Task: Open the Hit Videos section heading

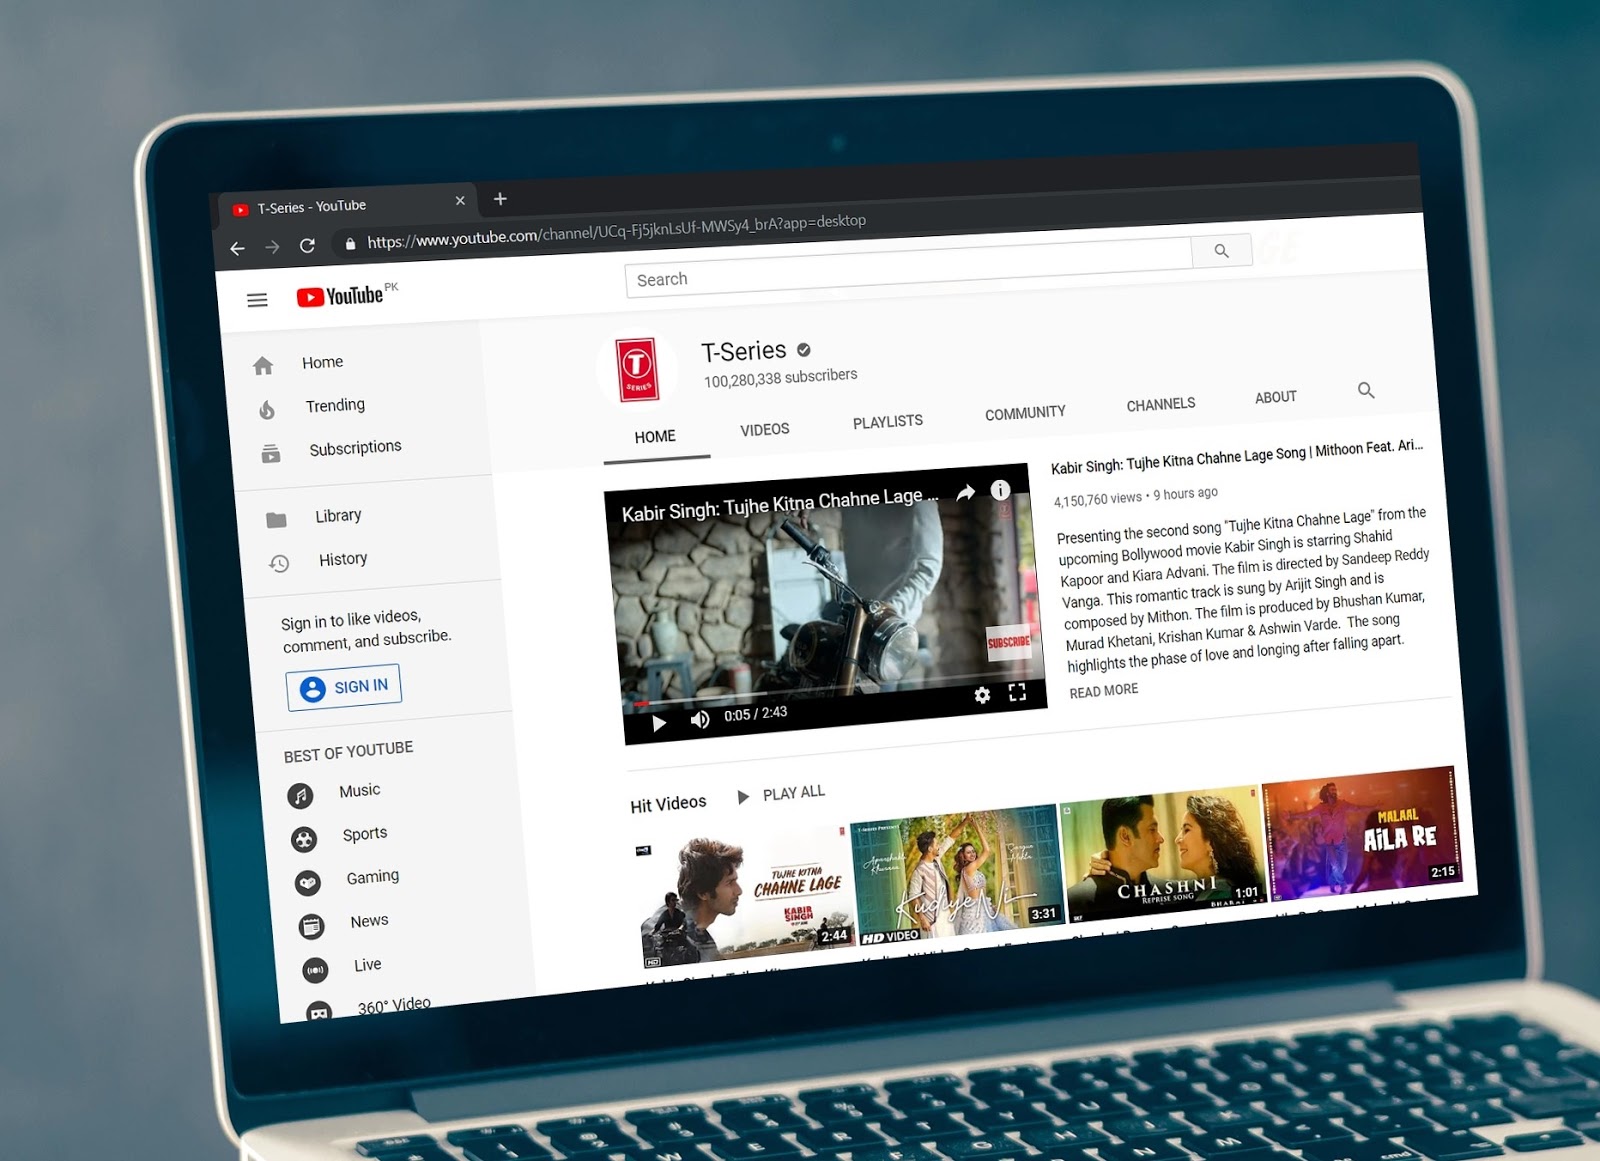Action: point(668,804)
